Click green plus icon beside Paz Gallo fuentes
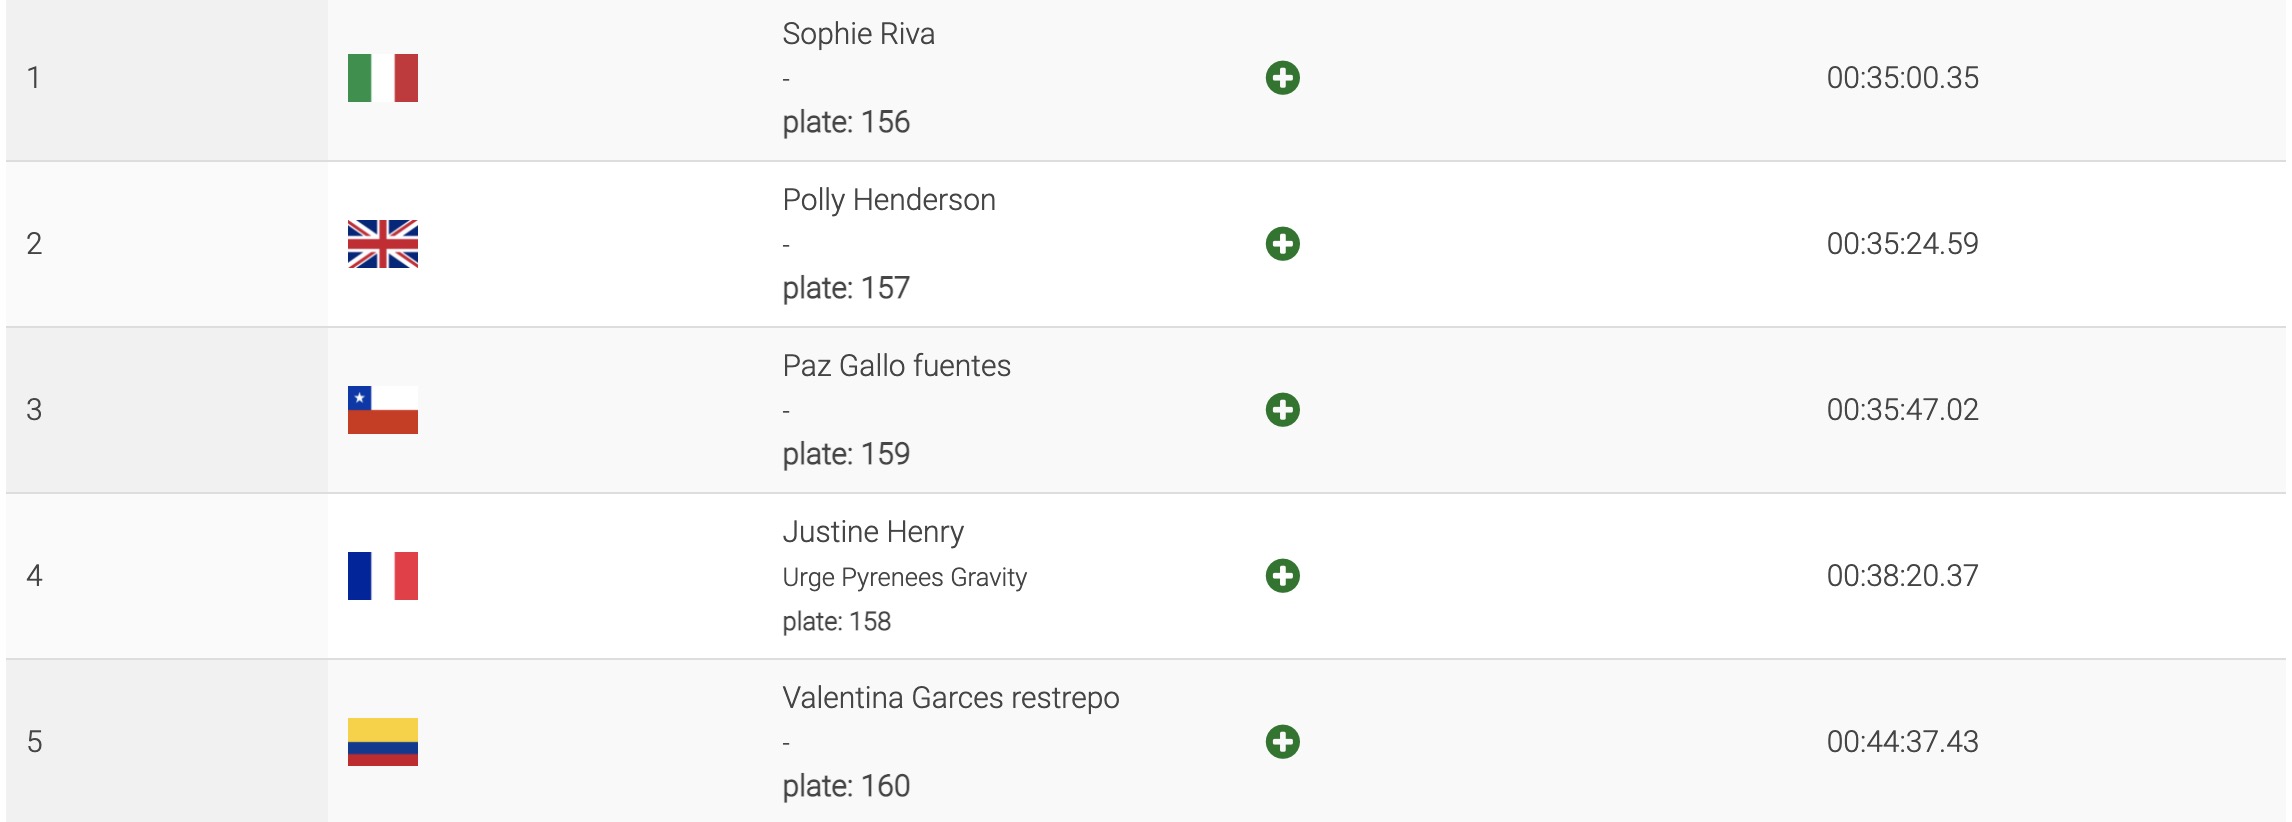 pos(1282,410)
